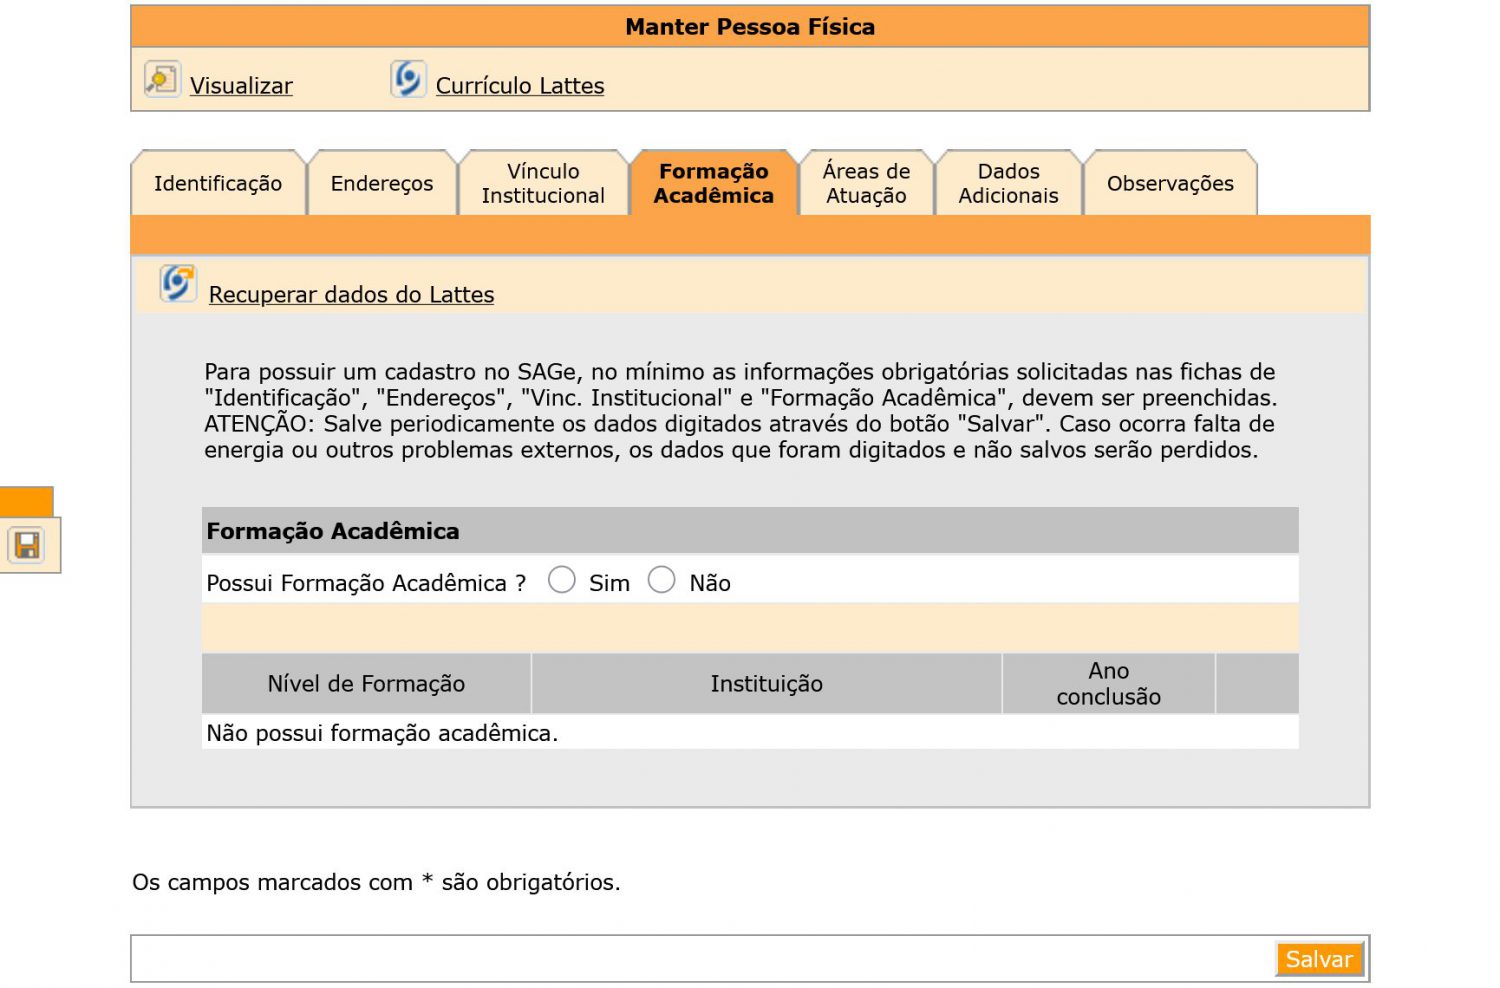Select the Não radio button

[662, 580]
